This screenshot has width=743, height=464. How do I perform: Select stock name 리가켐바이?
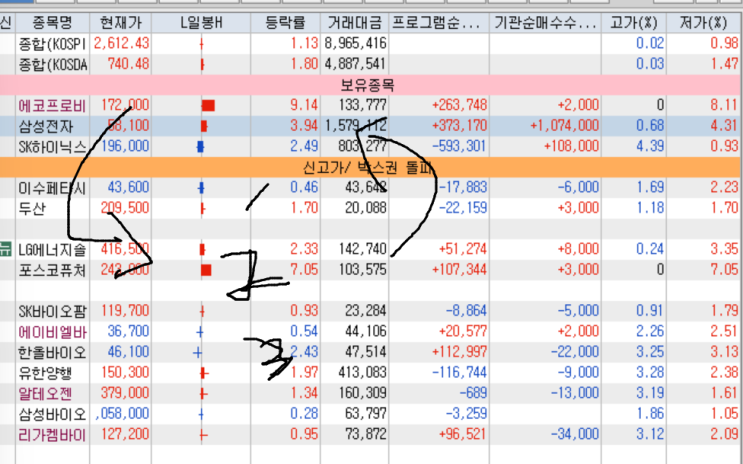(x=52, y=436)
